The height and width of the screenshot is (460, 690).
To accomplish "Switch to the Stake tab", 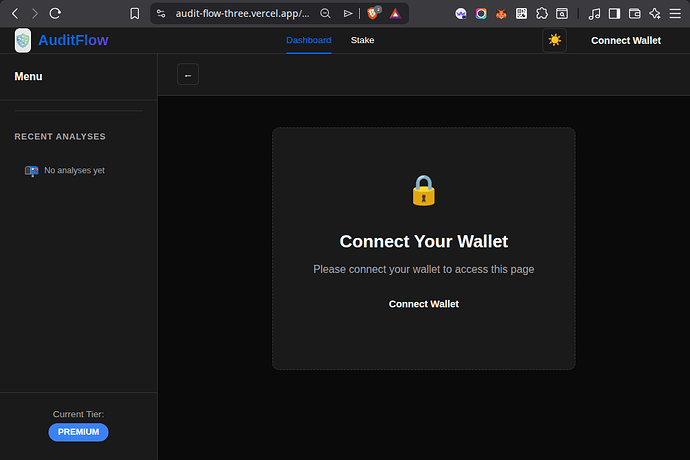I will (x=361, y=41).
